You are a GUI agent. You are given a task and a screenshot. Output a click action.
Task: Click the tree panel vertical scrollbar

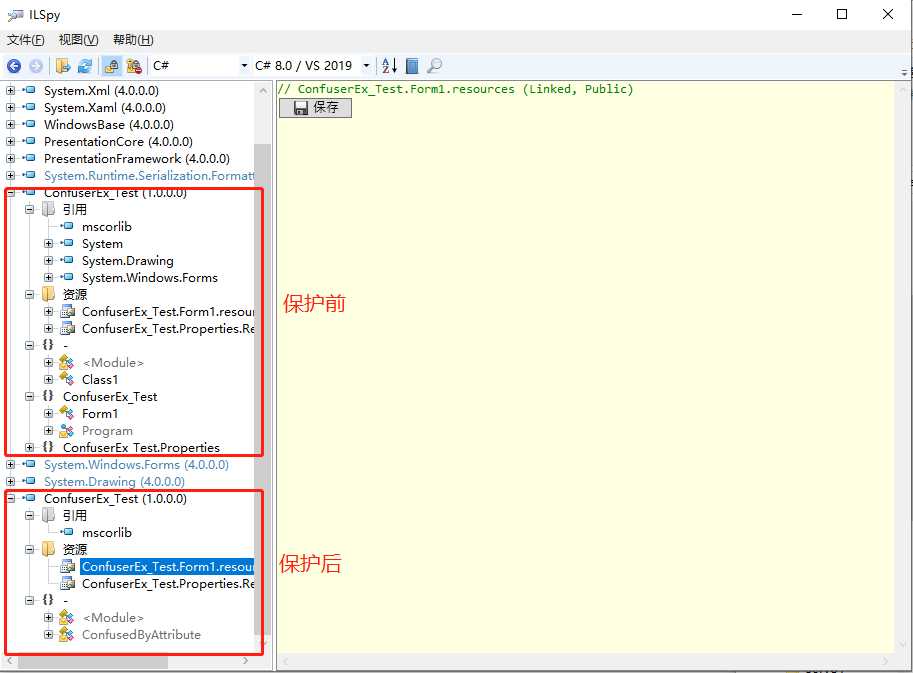[x=263, y=389]
